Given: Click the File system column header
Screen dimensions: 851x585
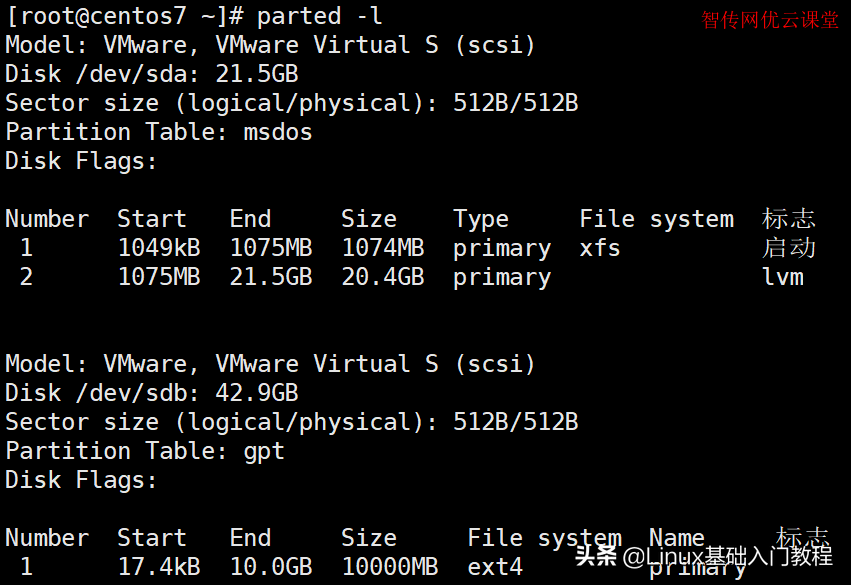Looking at the screenshot, I should (656, 218).
